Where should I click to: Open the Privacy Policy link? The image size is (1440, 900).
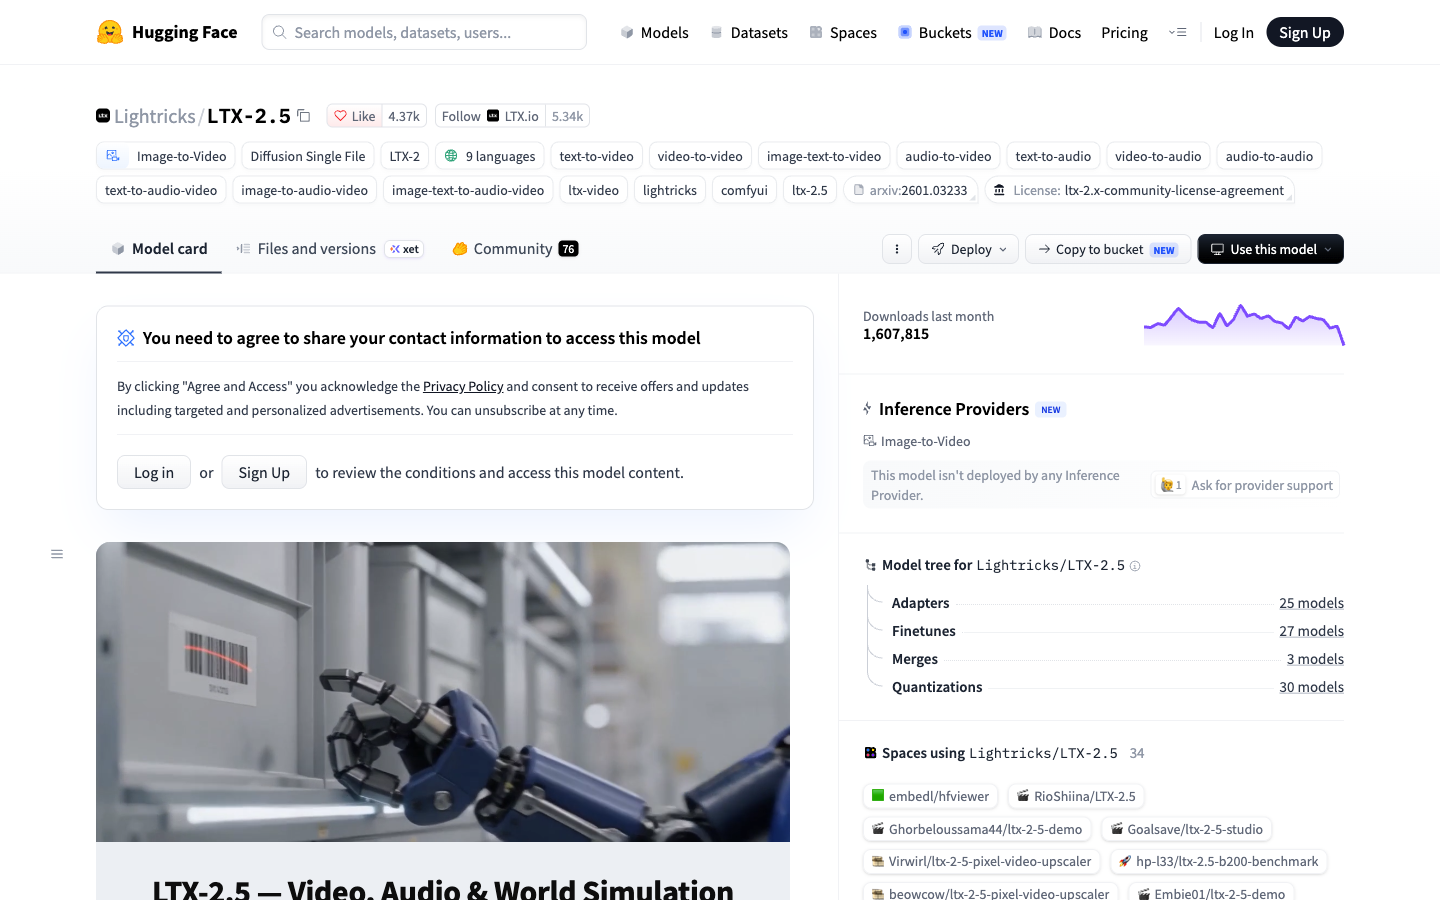click(463, 386)
